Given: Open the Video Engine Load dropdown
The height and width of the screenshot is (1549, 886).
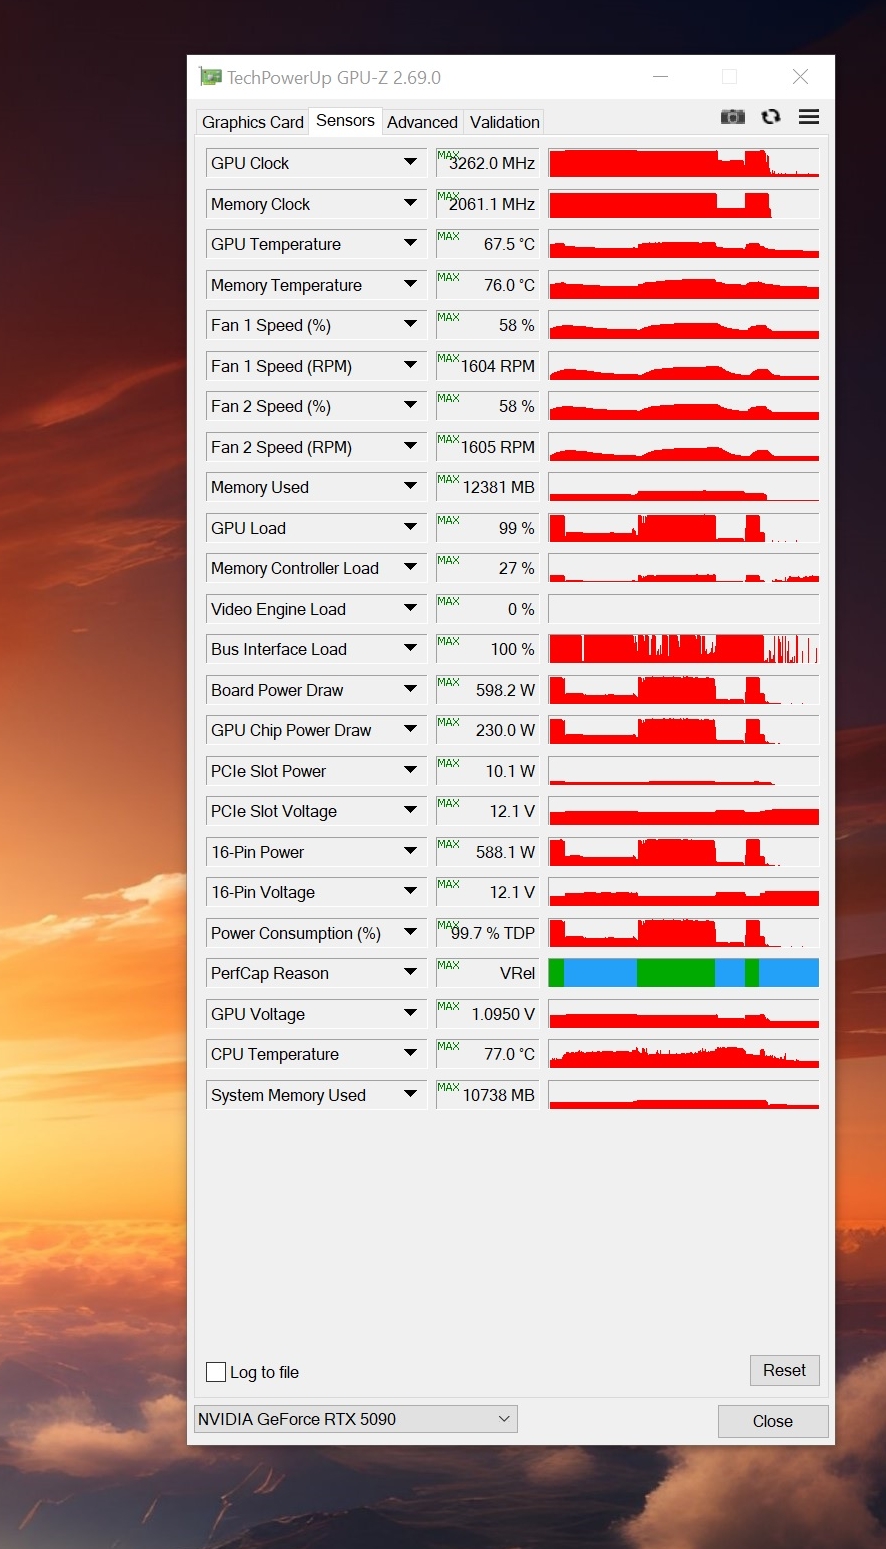Looking at the screenshot, I should pyautogui.click(x=410, y=608).
